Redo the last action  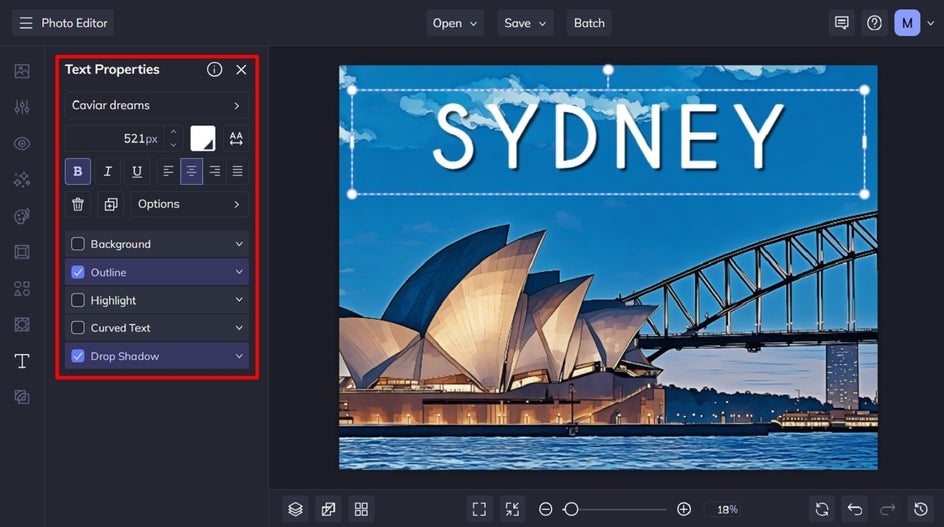pyautogui.click(x=887, y=510)
